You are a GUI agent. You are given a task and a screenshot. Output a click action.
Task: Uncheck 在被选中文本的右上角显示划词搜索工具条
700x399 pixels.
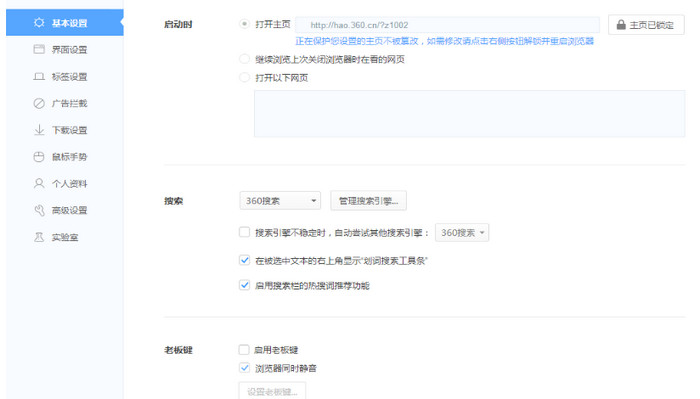click(244, 260)
